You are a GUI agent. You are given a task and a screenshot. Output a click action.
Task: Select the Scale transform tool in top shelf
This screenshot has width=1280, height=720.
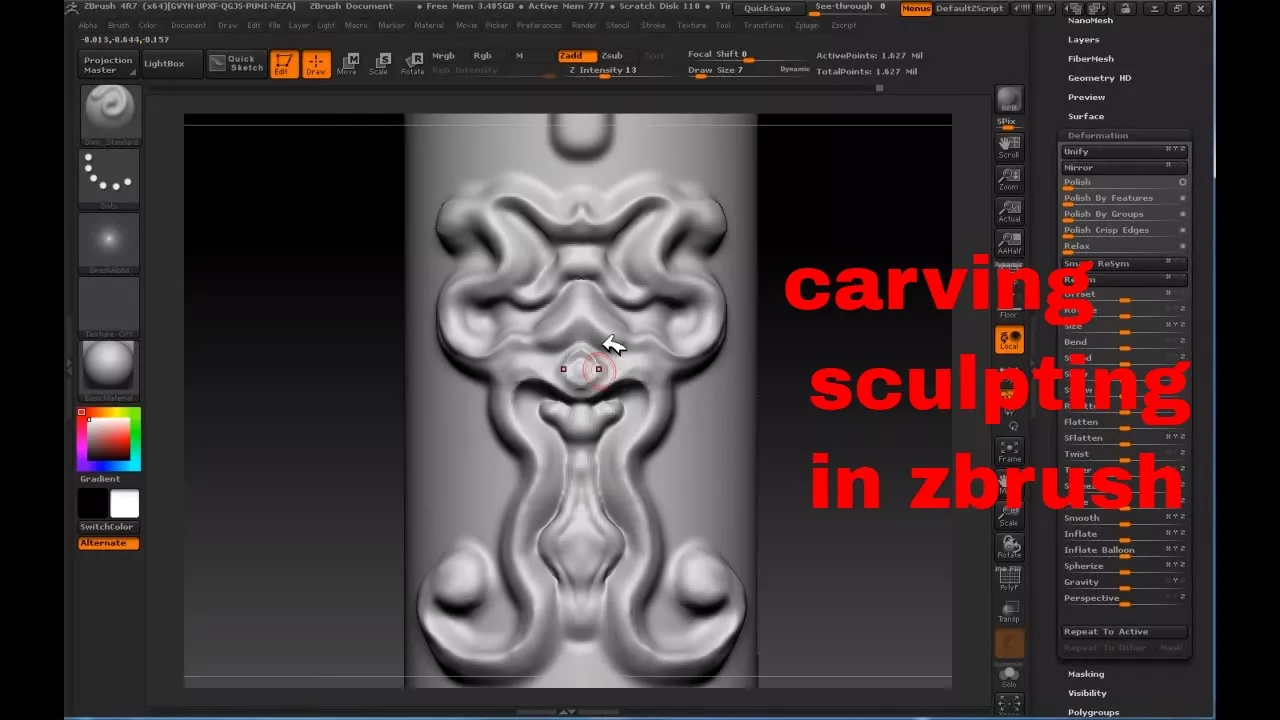pos(379,64)
